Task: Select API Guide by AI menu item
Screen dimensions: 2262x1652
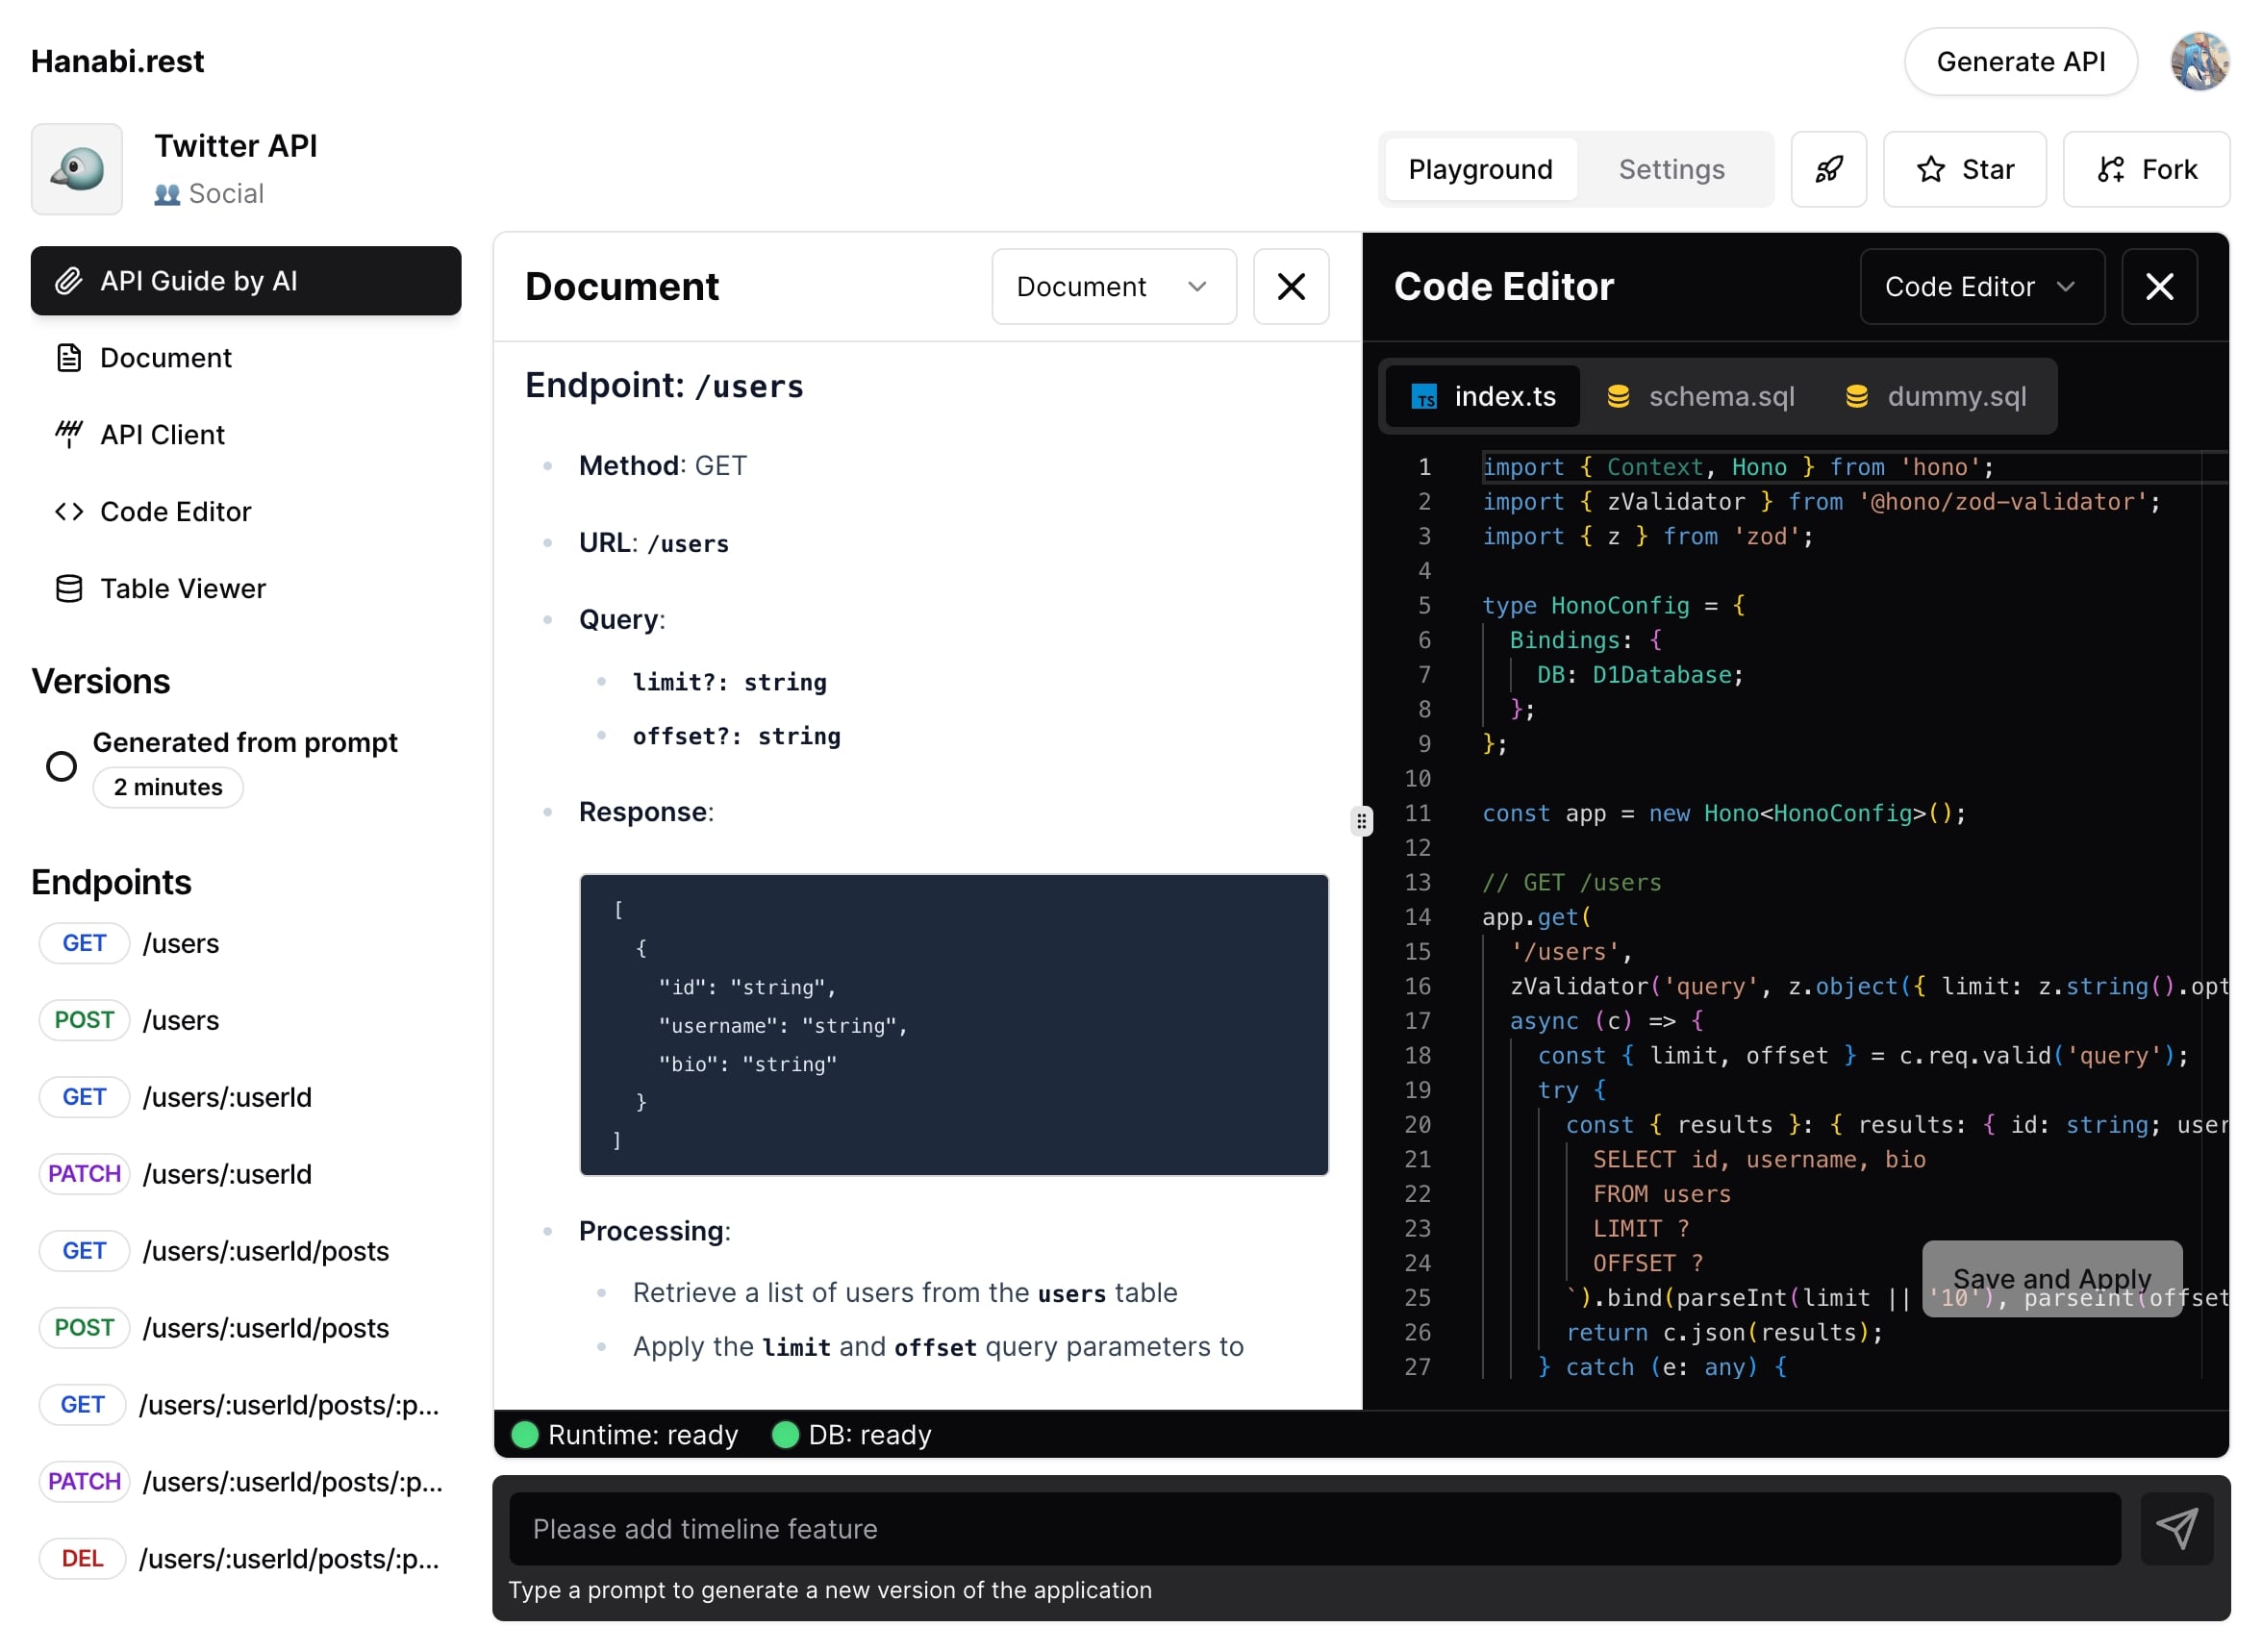Action: click(246, 281)
